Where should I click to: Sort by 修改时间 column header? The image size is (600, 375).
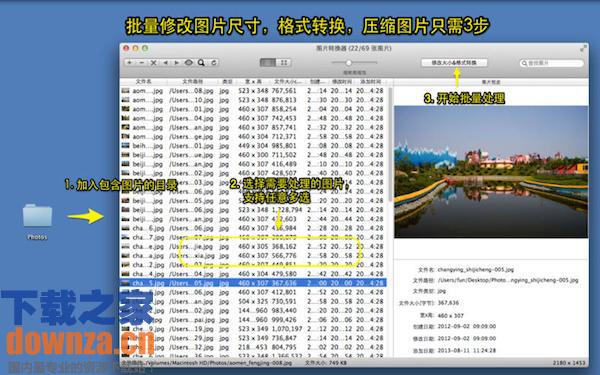(x=342, y=82)
